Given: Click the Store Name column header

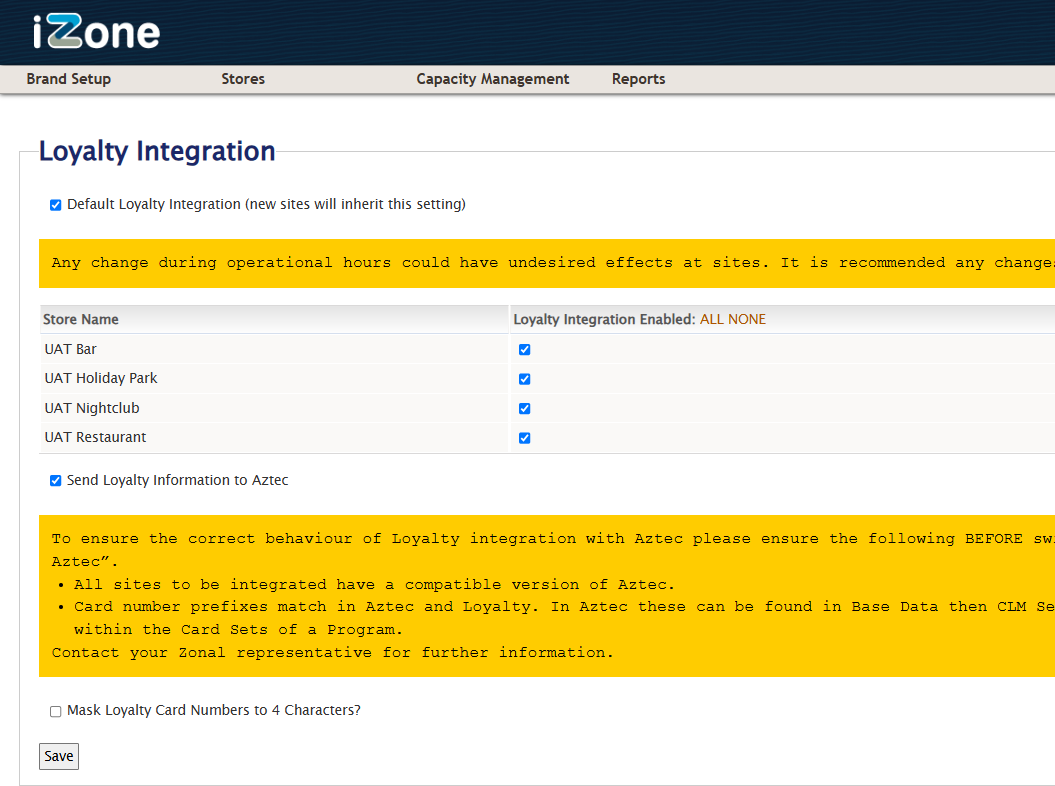Looking at the screenshot, I should click(81, 320).
